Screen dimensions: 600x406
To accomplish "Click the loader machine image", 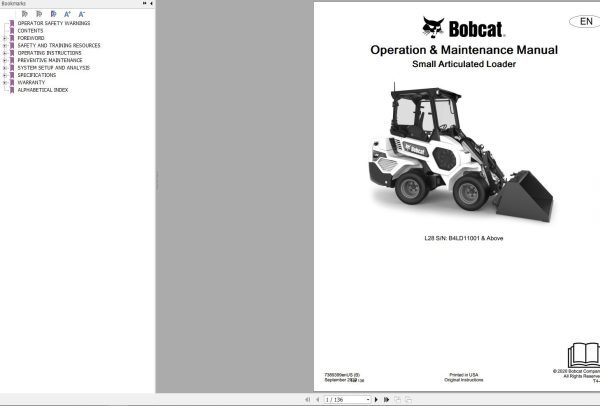I will tap(461, 152).
